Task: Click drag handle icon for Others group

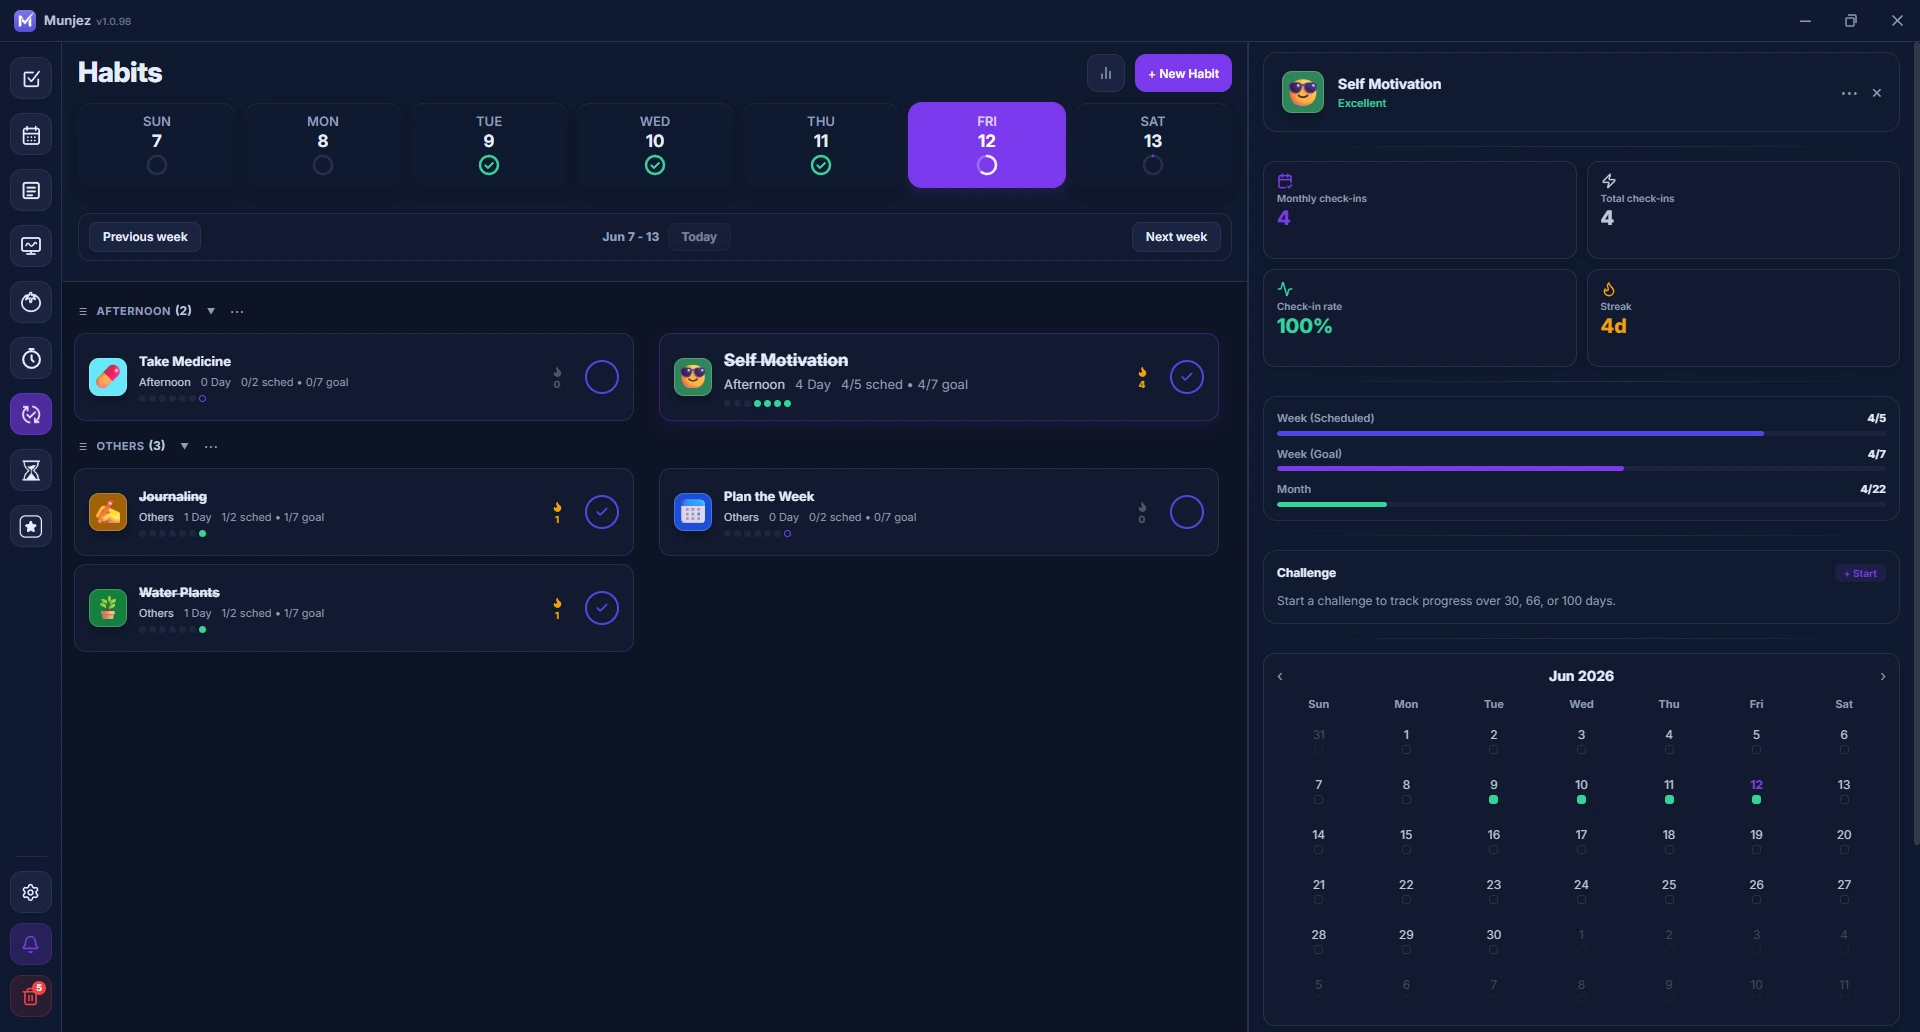Action: pyautogui.click(x=83, y=446)
